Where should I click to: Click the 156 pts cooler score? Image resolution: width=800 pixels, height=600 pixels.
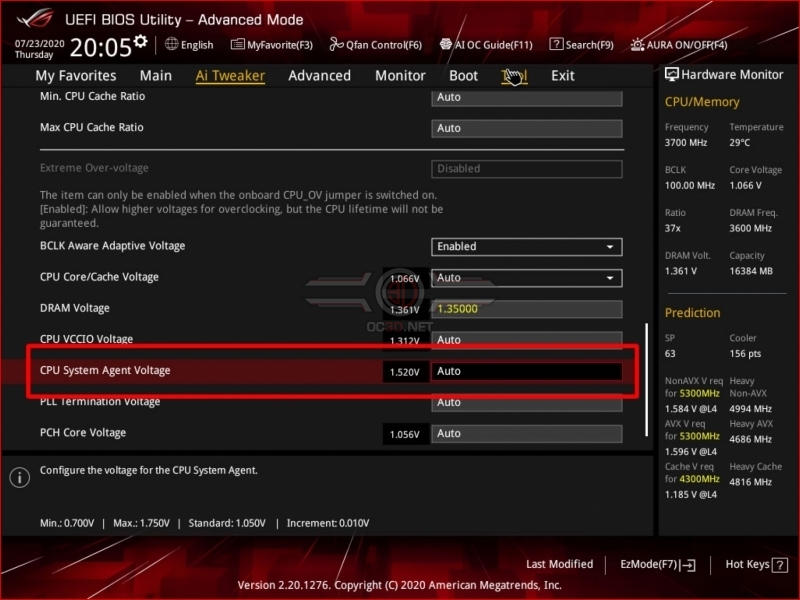[x=745, y=354]
